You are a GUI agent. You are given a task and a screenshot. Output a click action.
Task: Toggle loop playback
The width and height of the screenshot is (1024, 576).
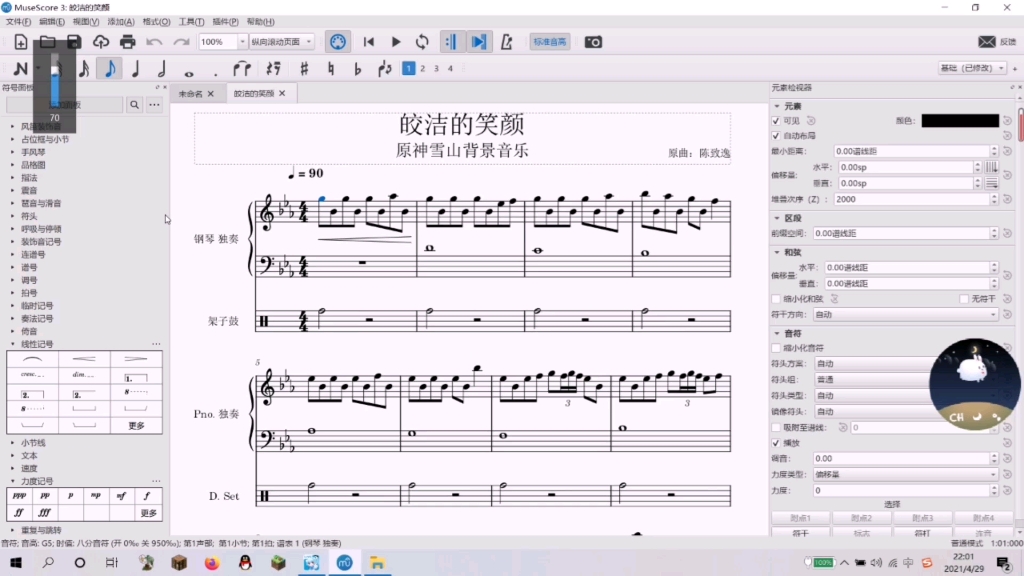423,42
